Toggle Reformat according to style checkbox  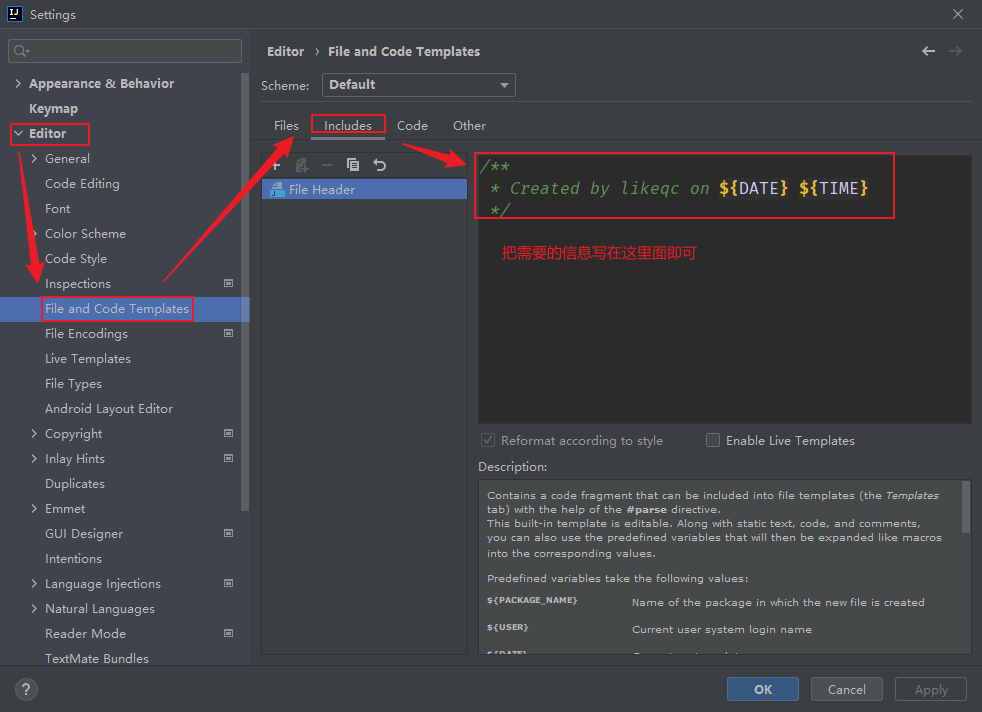point(488,440)
